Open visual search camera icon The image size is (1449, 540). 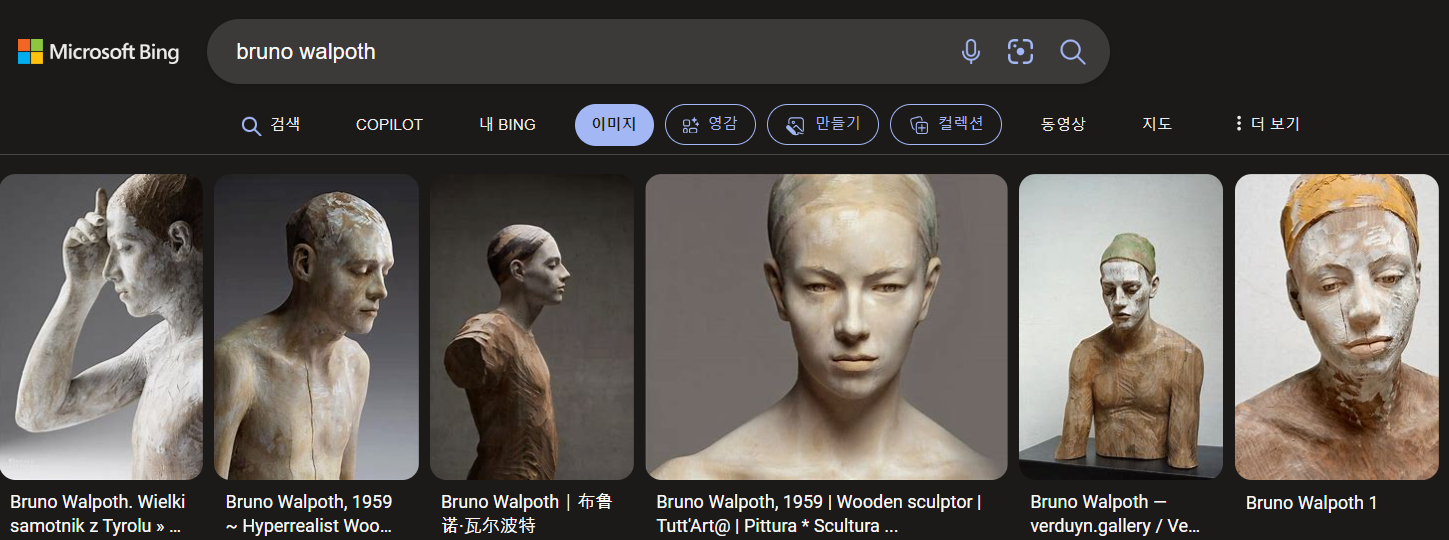coord(1020,52)
